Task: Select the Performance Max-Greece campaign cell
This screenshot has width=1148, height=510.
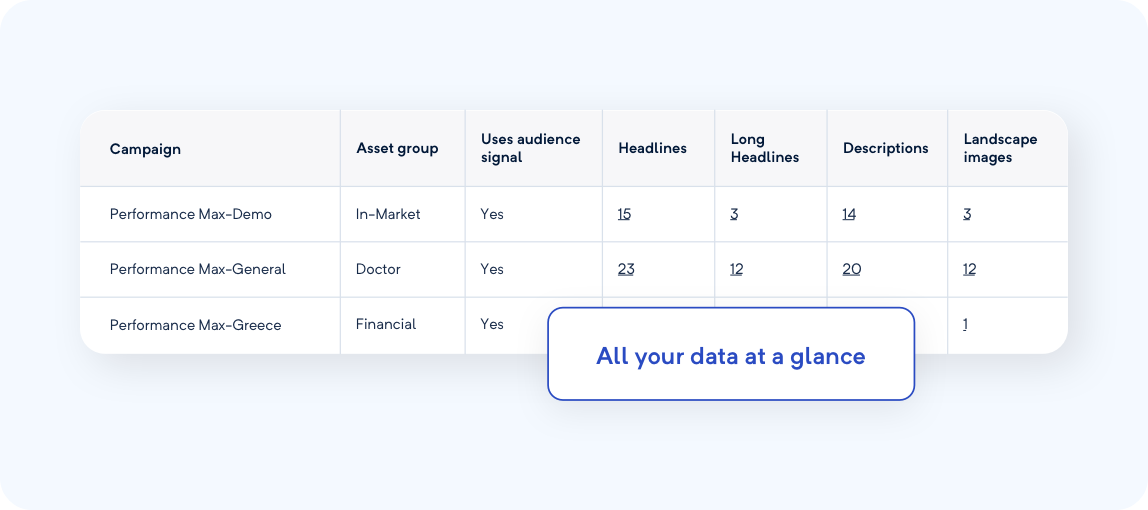Action: coord(195,324)
